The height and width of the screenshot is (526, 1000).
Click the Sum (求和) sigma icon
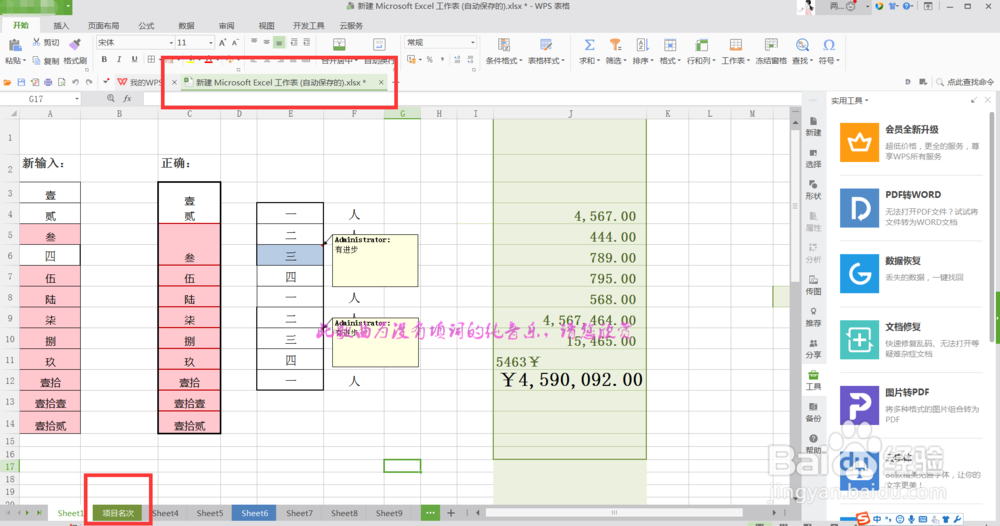pos(589,45)
